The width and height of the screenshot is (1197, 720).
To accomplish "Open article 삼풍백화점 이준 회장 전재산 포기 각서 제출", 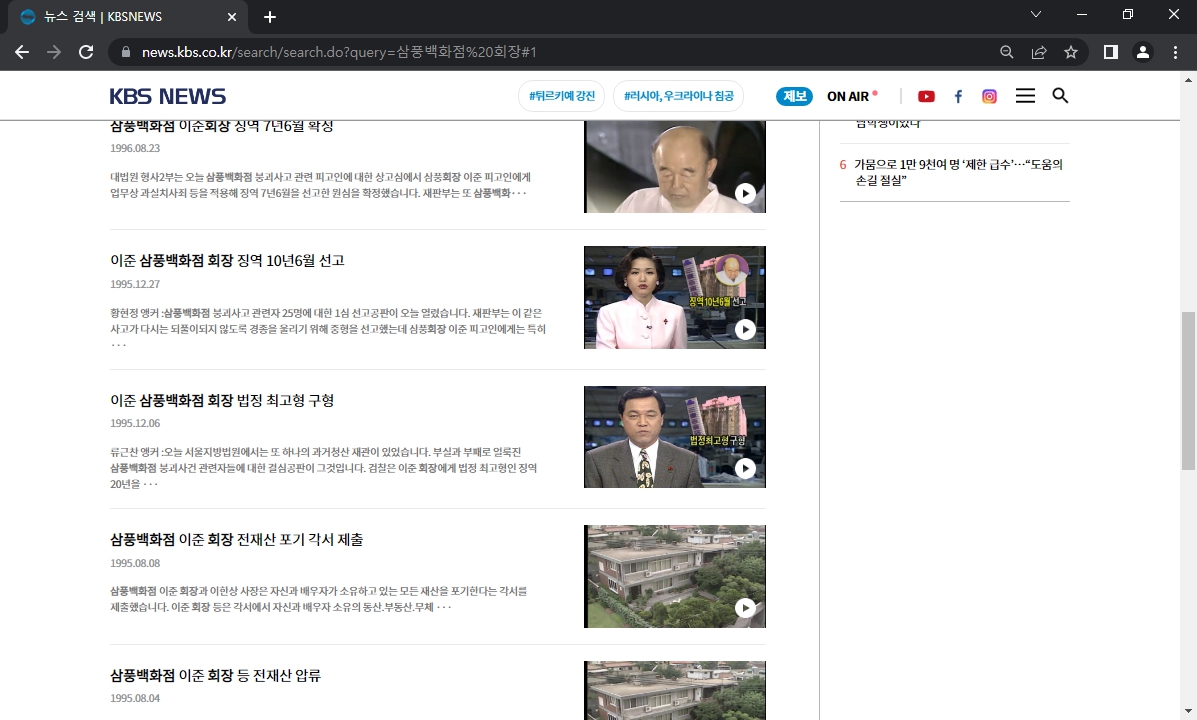I will click(237, 540).
